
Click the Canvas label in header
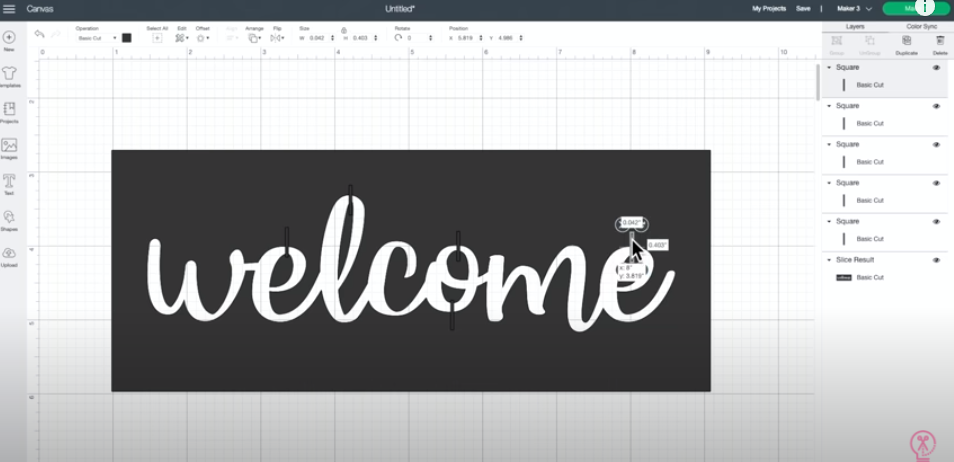tap(40, 9)
